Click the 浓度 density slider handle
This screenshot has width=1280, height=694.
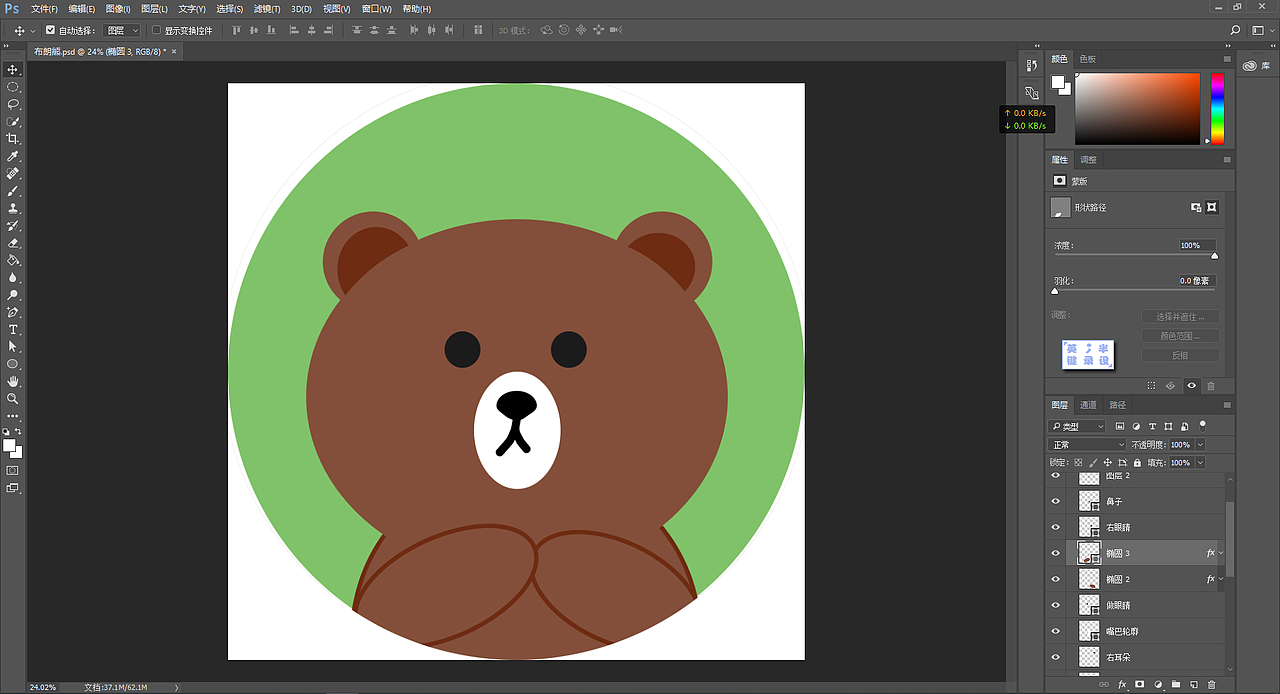coord(1215,256)
